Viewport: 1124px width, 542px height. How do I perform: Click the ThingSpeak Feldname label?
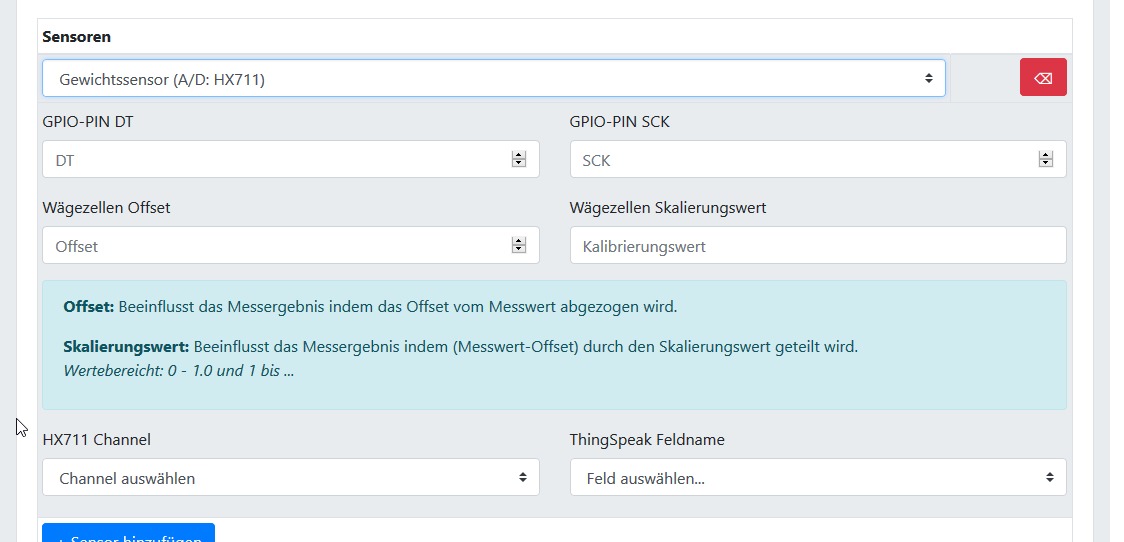647,439
